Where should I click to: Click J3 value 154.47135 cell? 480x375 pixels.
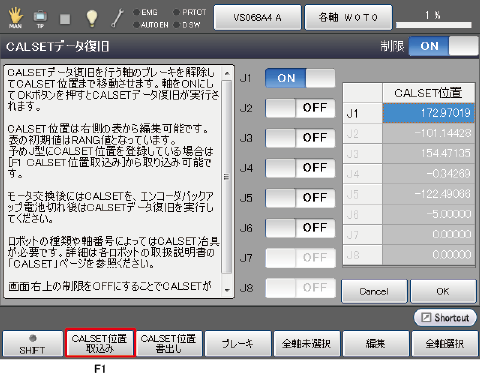(429, 154)
